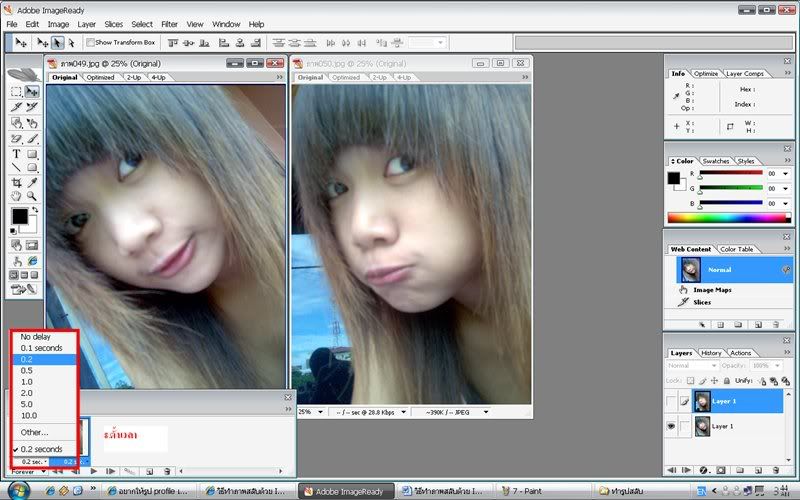Toggle Show Transform Box checkbox
This screenshot has height=500, width=800.
(x=90, y=42)
